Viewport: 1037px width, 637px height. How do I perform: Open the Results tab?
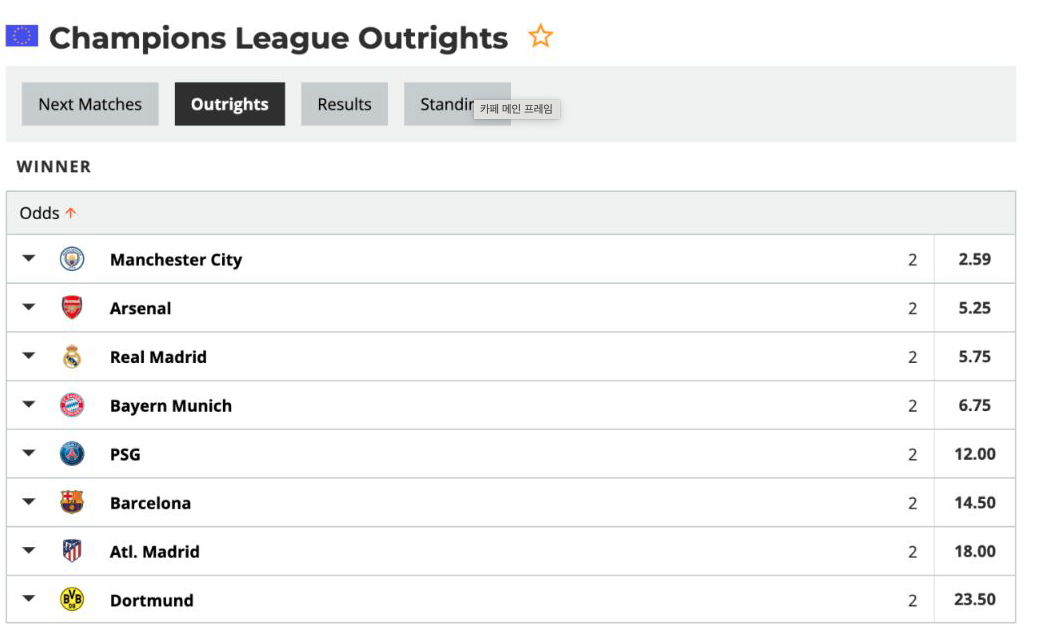(344, 104)
